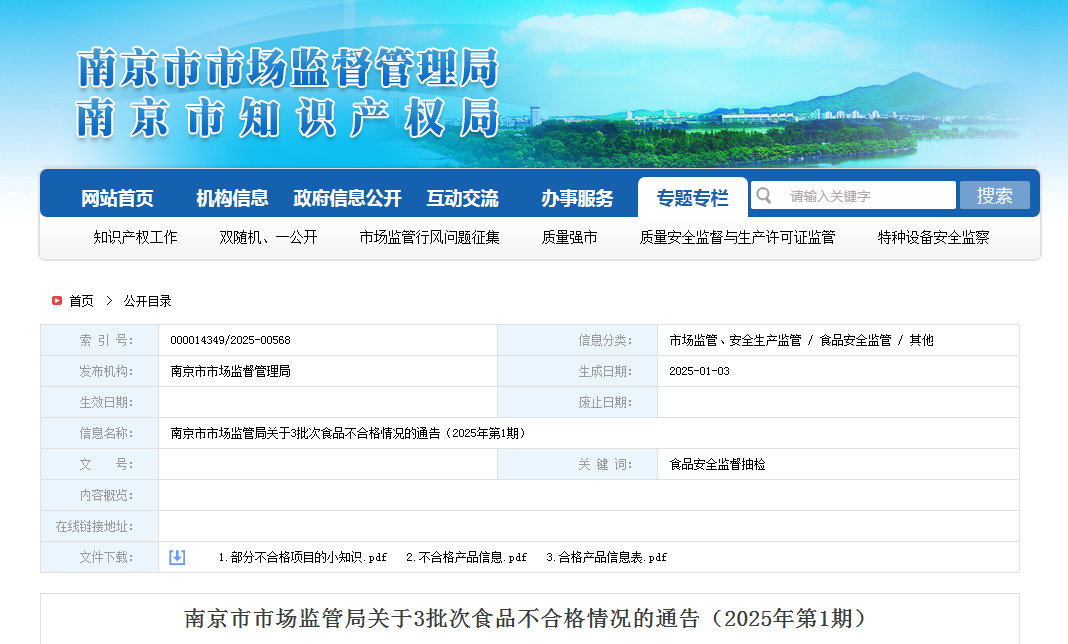Click the 在线链接地址 label cell
The image size is (1068, 644).
coord(99,526)
